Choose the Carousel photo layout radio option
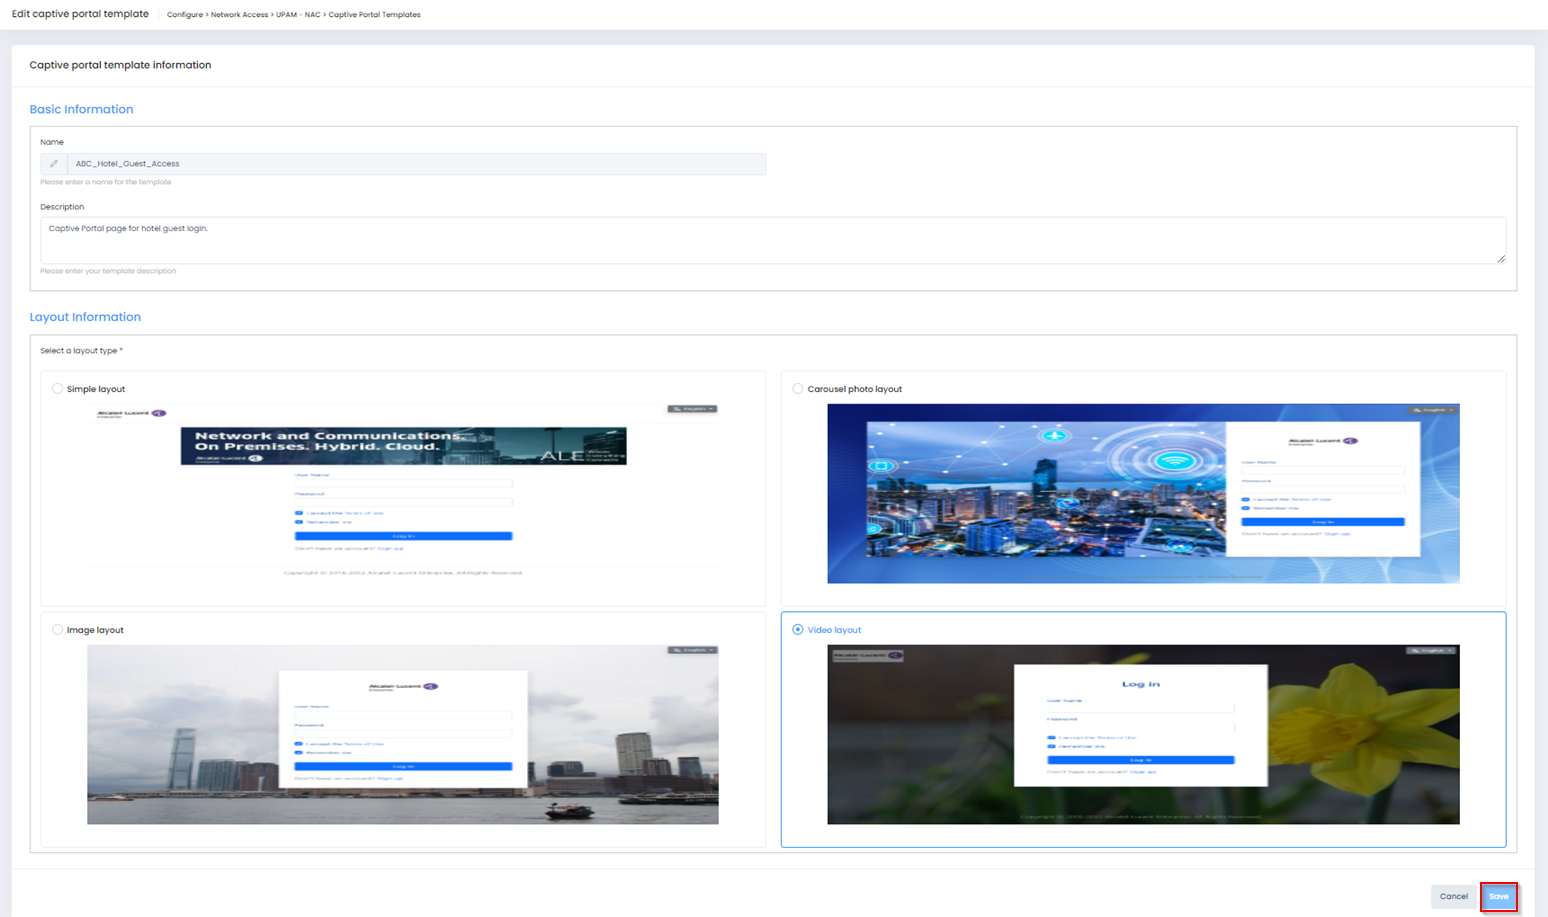1548x917 pixels. [797, 389]
